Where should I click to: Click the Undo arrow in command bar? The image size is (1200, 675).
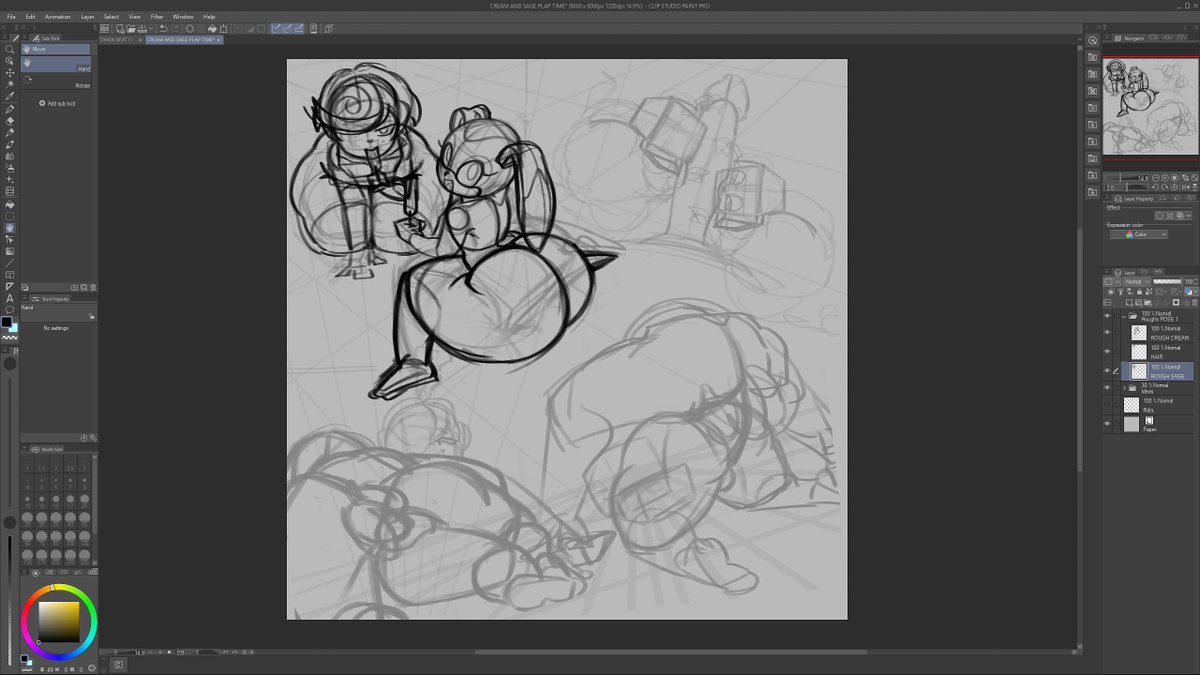[164, 28]
